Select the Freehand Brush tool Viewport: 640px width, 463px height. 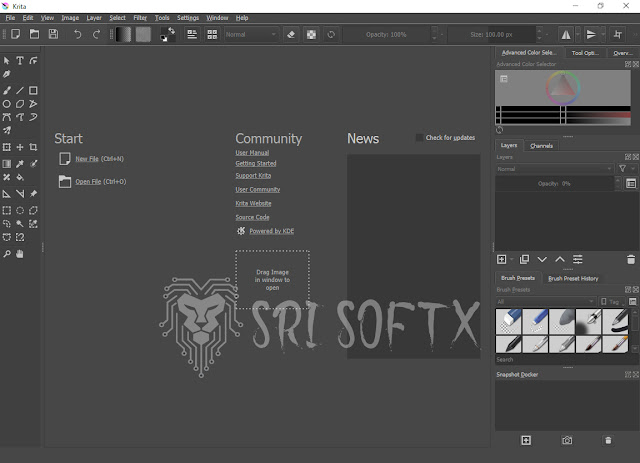click(x=7, y=90)
